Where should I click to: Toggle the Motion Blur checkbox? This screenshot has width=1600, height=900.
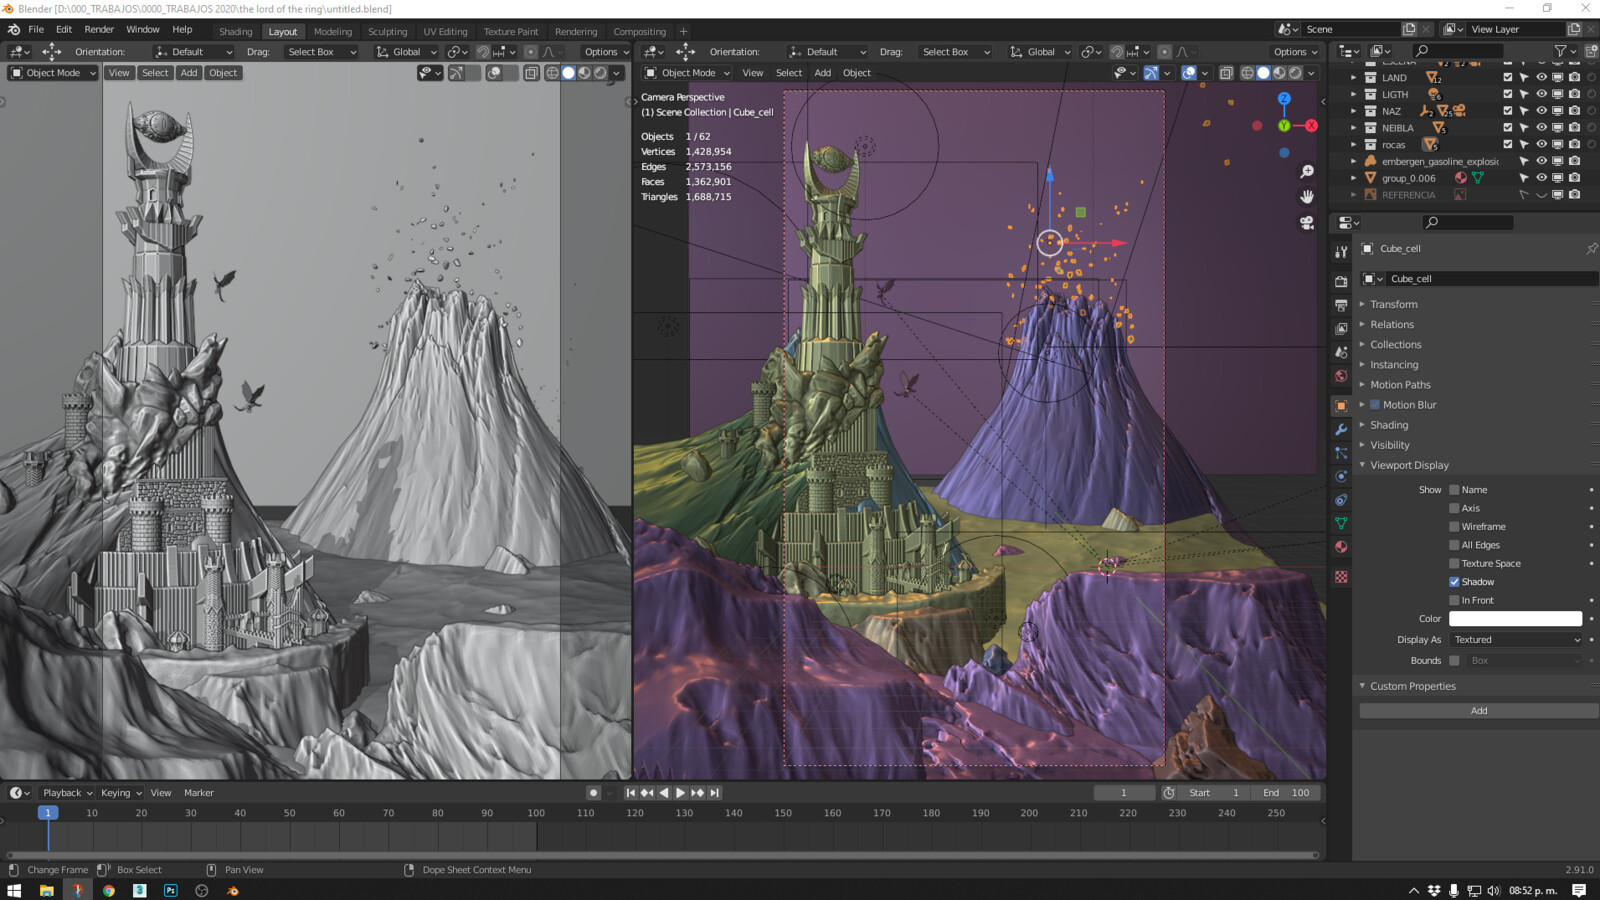(1375, 405)
